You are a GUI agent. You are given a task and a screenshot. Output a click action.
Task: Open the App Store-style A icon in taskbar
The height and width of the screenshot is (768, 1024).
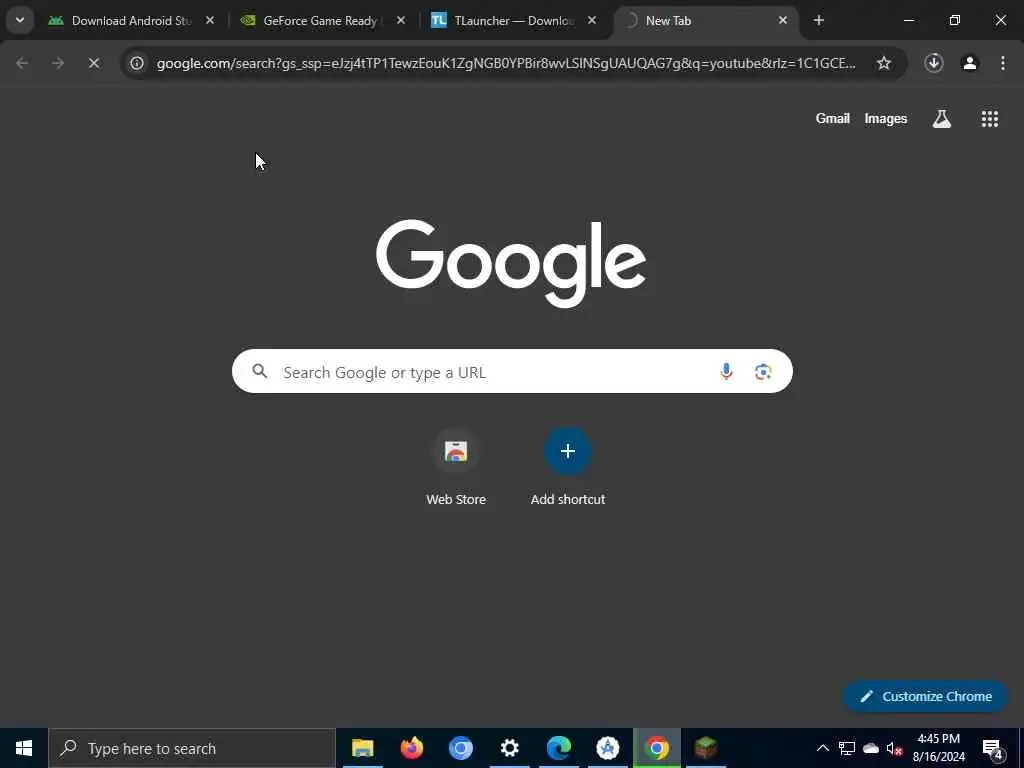click(607, 748)
